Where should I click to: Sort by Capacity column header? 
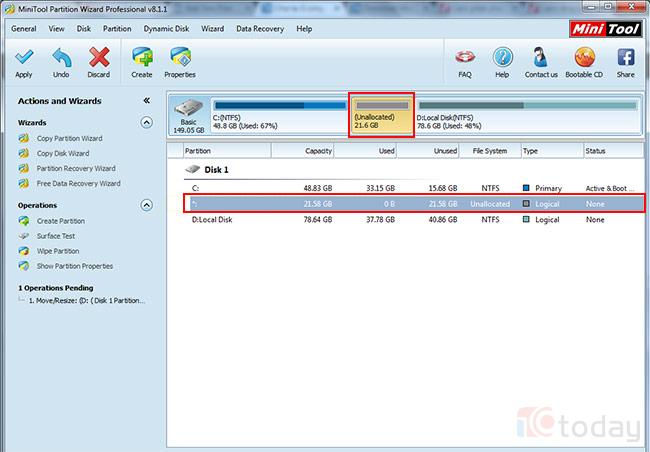tap(303, 151)
